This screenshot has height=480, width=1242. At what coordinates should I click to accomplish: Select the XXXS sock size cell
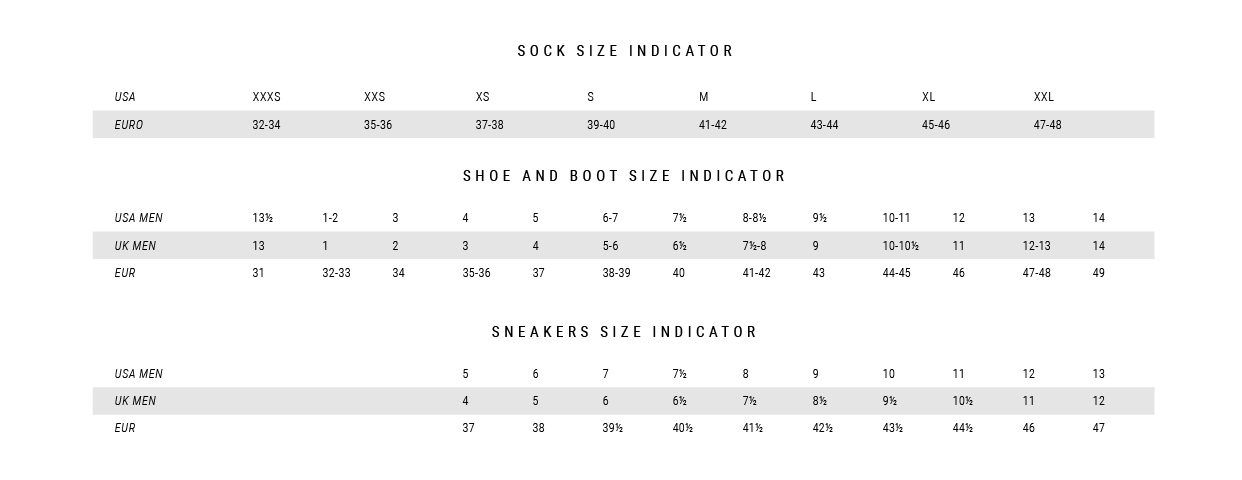267,97
